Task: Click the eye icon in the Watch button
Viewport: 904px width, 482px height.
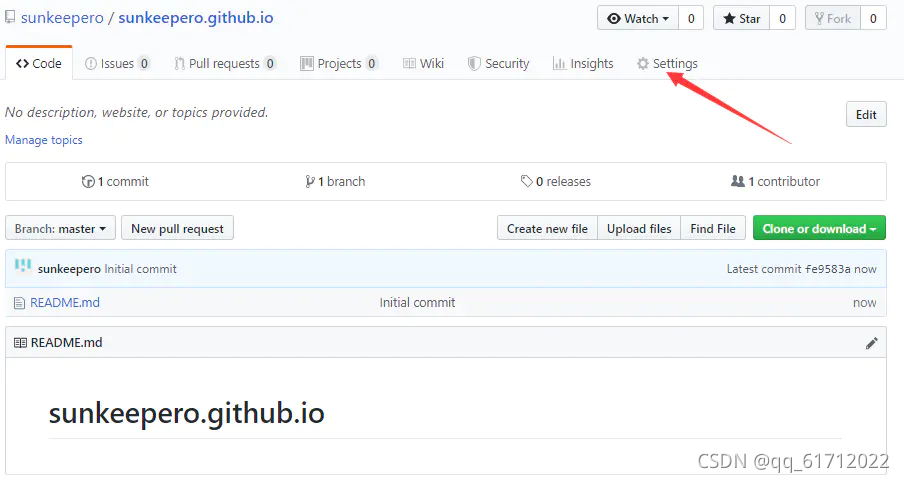Action: pyautogui.click(x=614, y=18)
